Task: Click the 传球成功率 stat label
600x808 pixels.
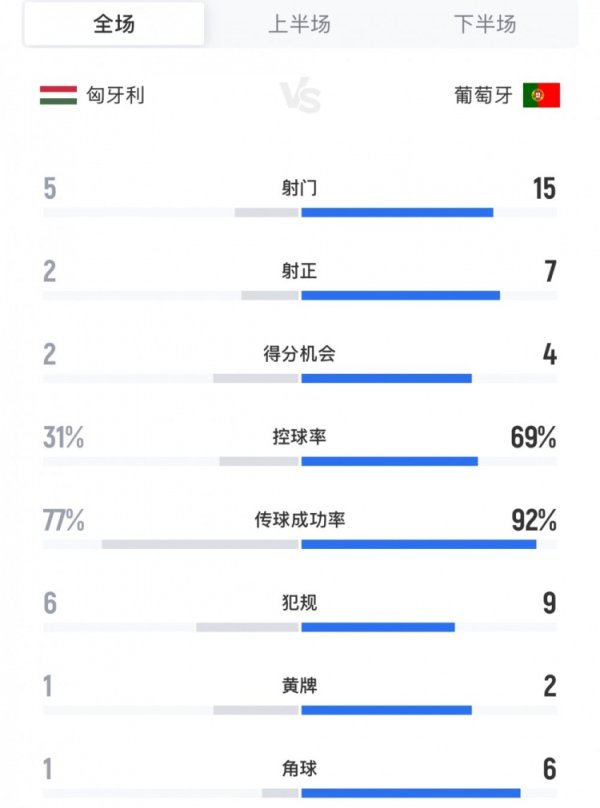Action: [300, 518]
